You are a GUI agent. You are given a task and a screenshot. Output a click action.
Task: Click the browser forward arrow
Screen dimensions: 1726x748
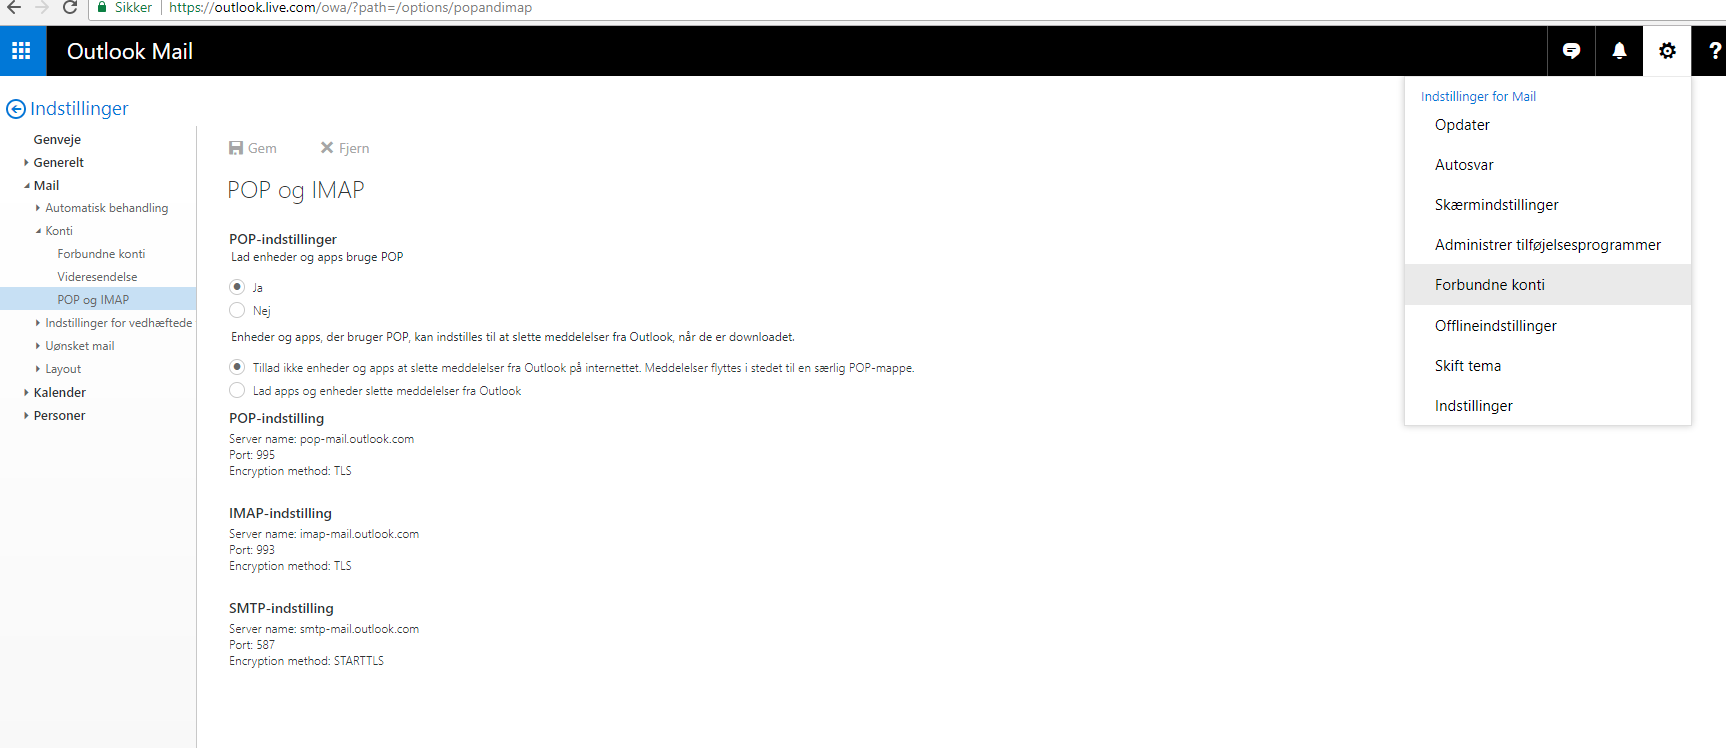(42, 8)
